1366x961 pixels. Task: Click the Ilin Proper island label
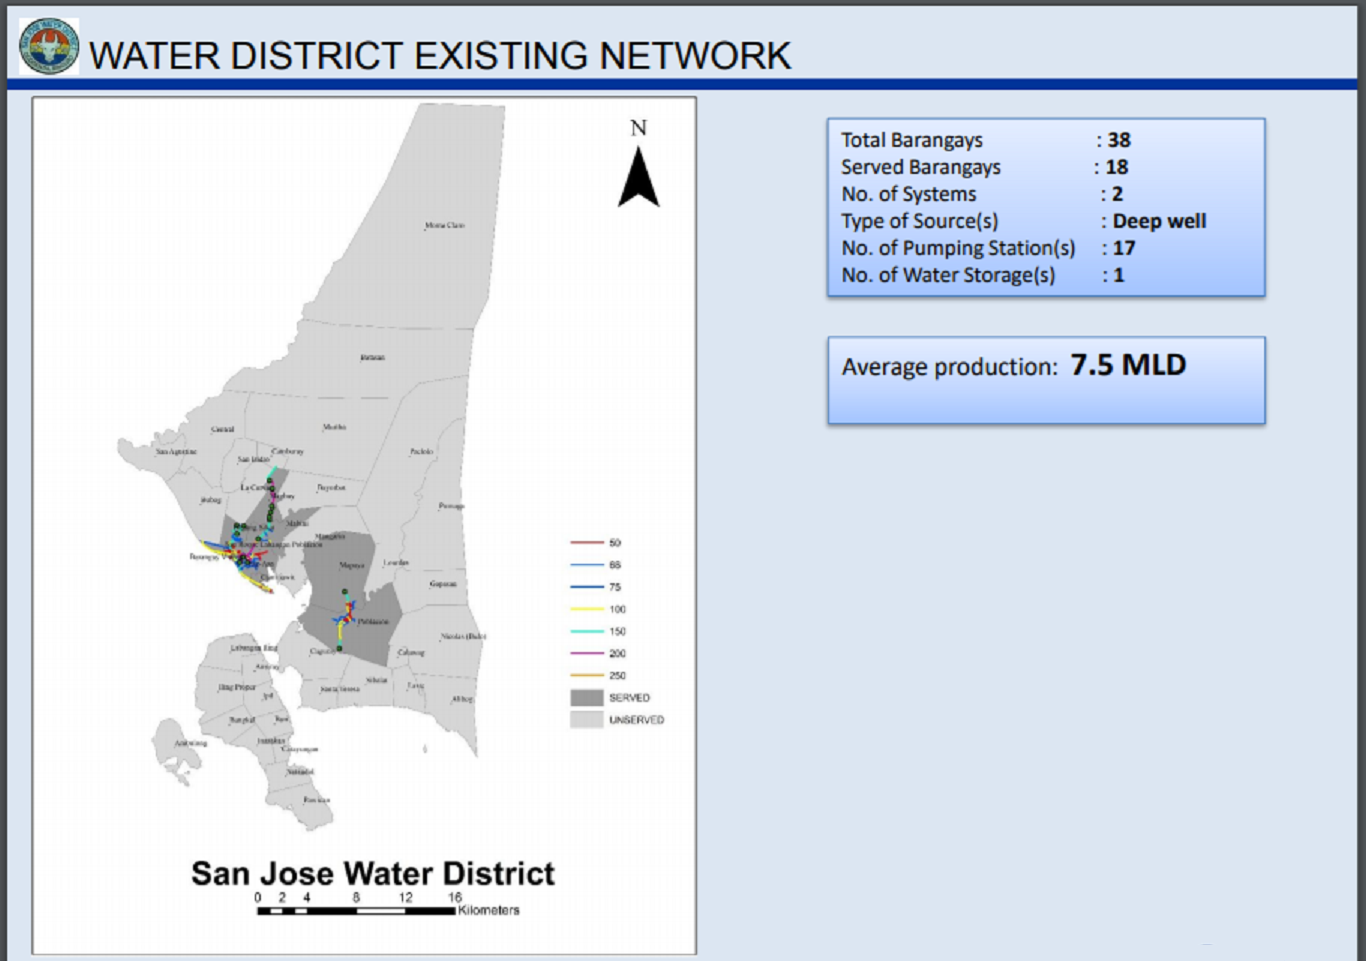237,687
